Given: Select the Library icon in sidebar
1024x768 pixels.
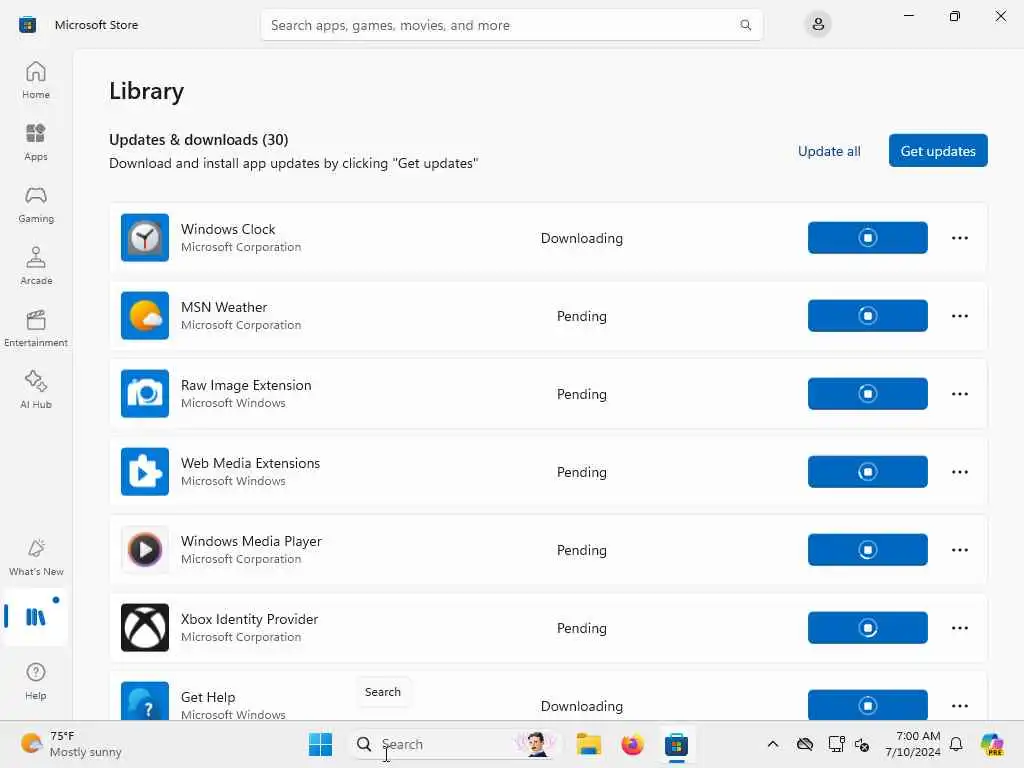Looking at the screenshot, I should 36,616.
